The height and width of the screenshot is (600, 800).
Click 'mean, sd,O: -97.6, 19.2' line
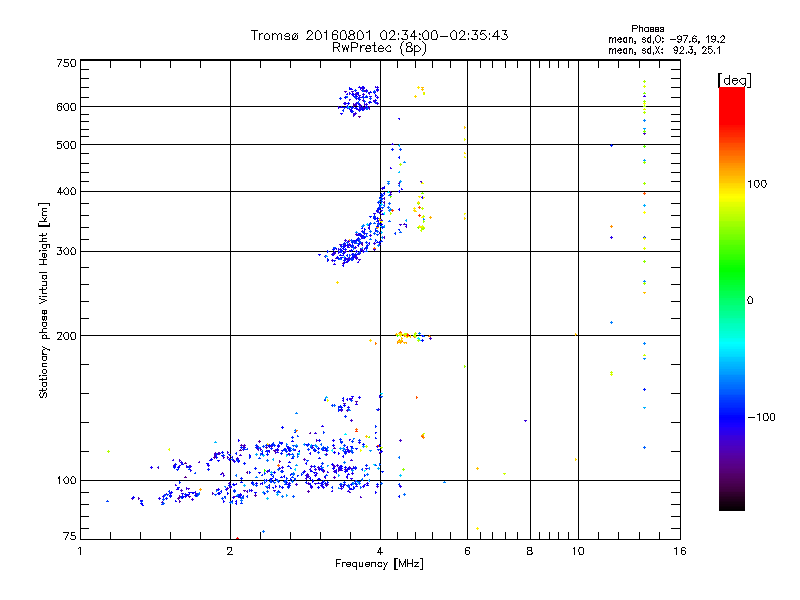pos(666,40)
